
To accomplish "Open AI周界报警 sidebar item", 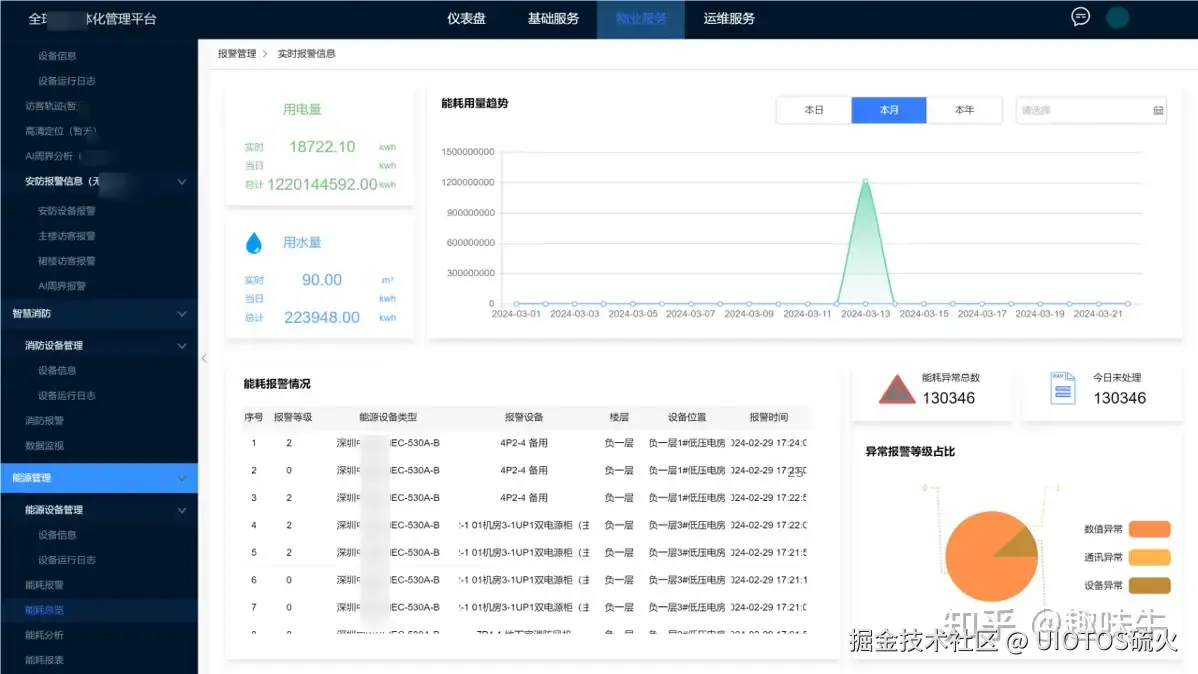I will point(62,286).
